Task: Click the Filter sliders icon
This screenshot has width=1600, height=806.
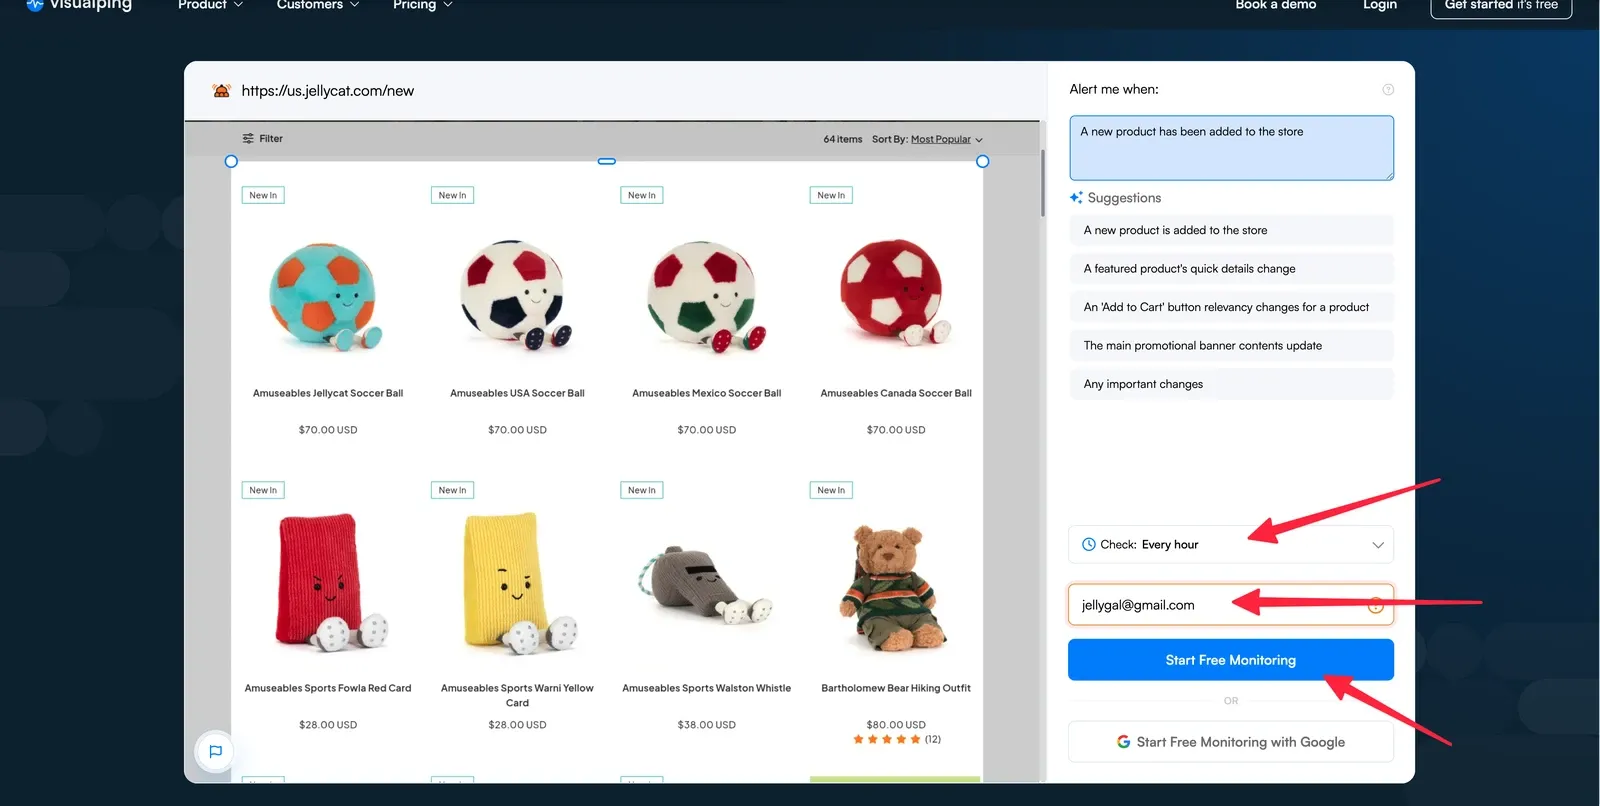Action: click(248, 139)
